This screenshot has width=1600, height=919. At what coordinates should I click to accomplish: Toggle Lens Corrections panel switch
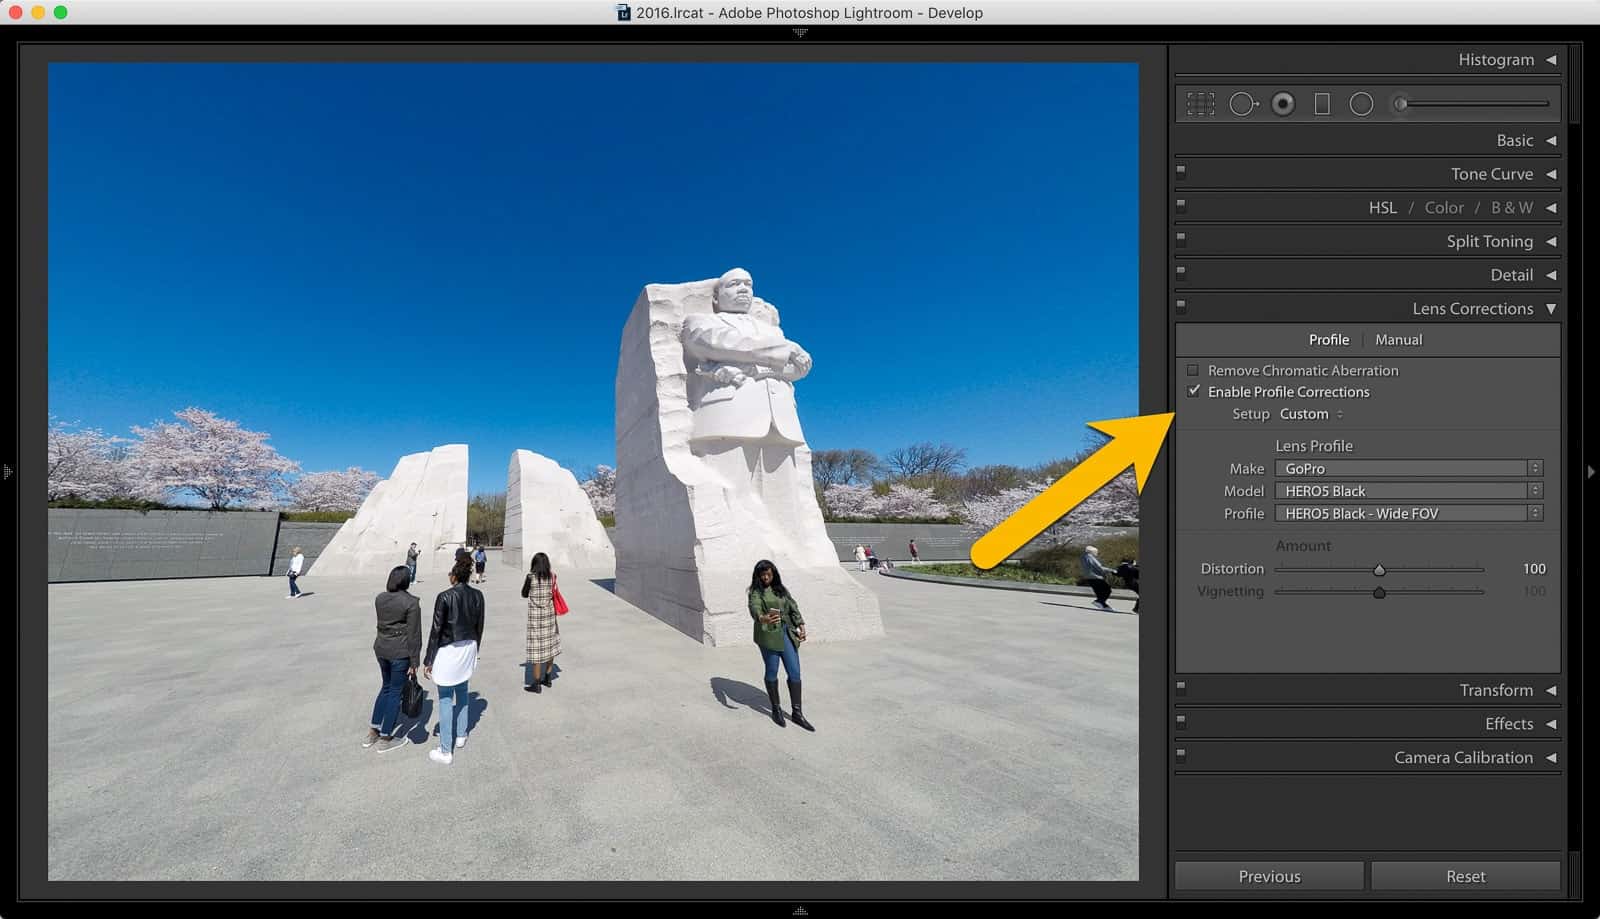click(1181, 305)
